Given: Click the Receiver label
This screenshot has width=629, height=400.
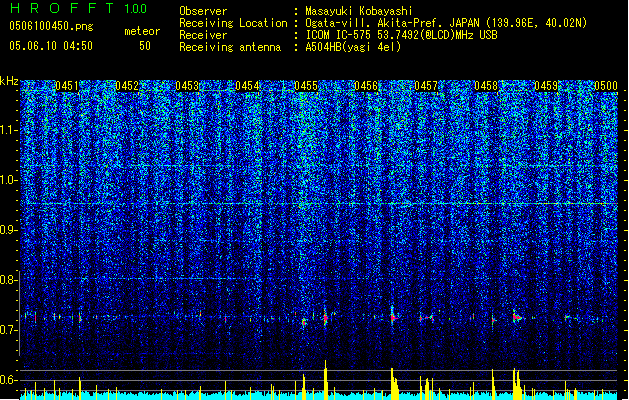Looking at the screenshot, I should pyautogui.click(x=203, y=35).
